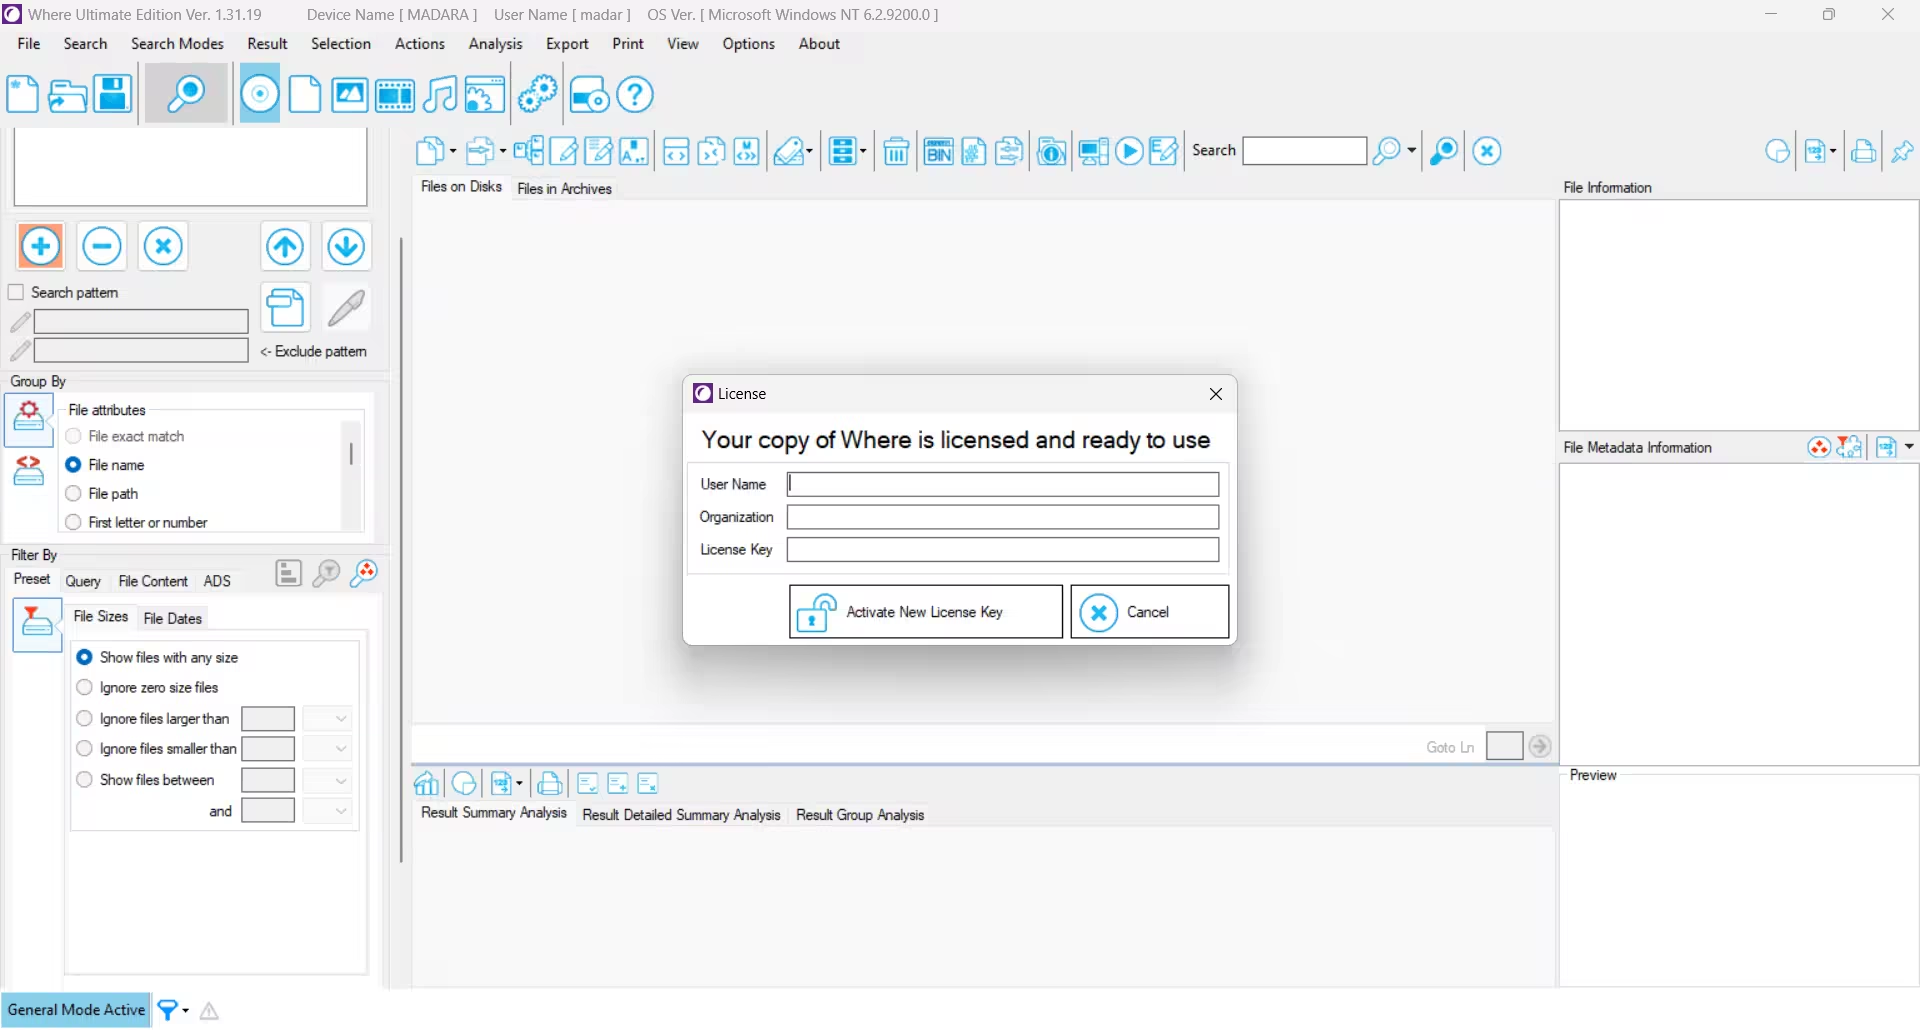Expand the File Metadata Information dropdown arrow
Viewport: 1920px width, 1030px height.
tap(1909, 447)
